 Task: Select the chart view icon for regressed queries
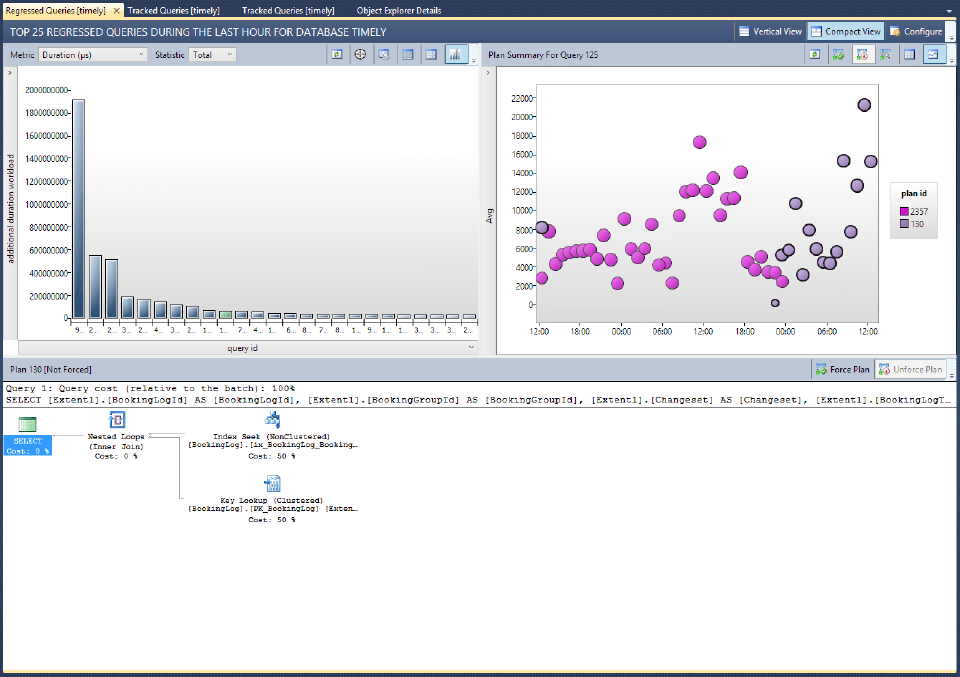457,54
